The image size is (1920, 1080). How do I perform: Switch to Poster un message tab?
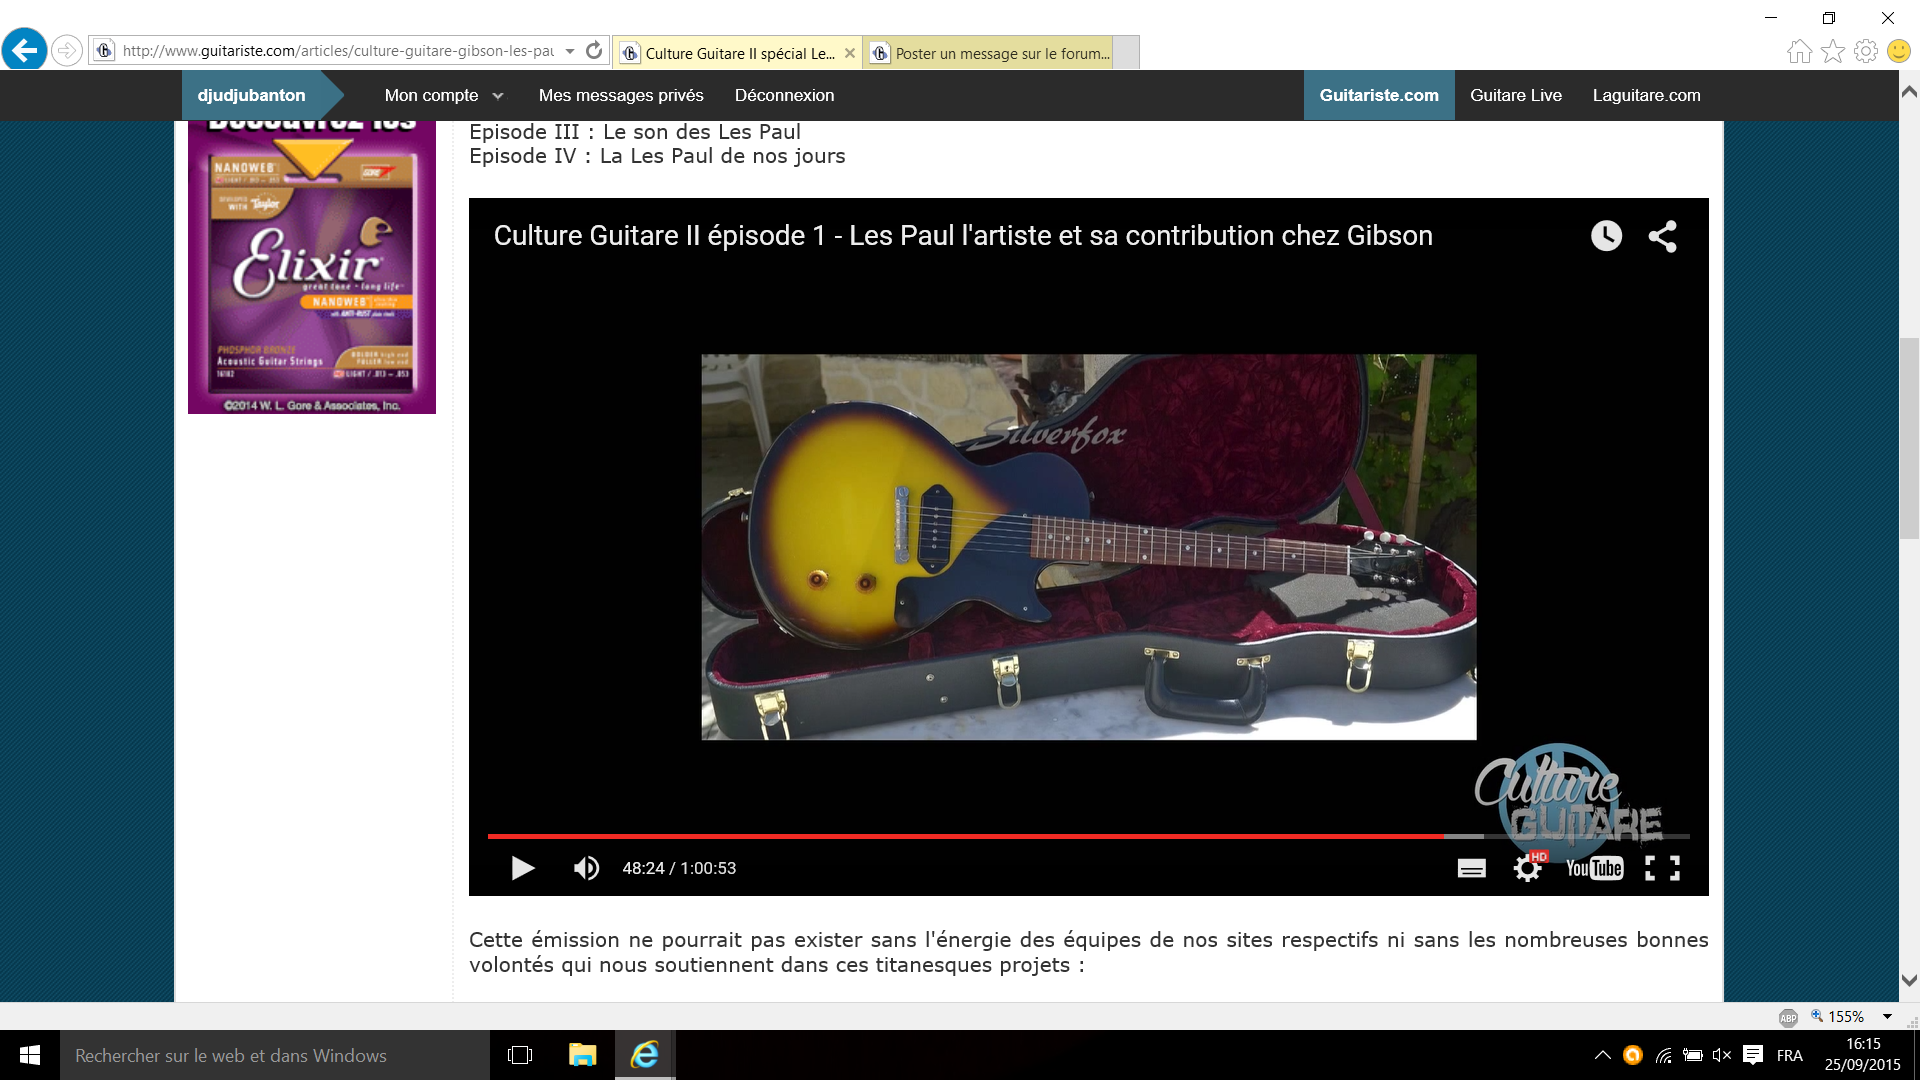(x=990, y=53)
